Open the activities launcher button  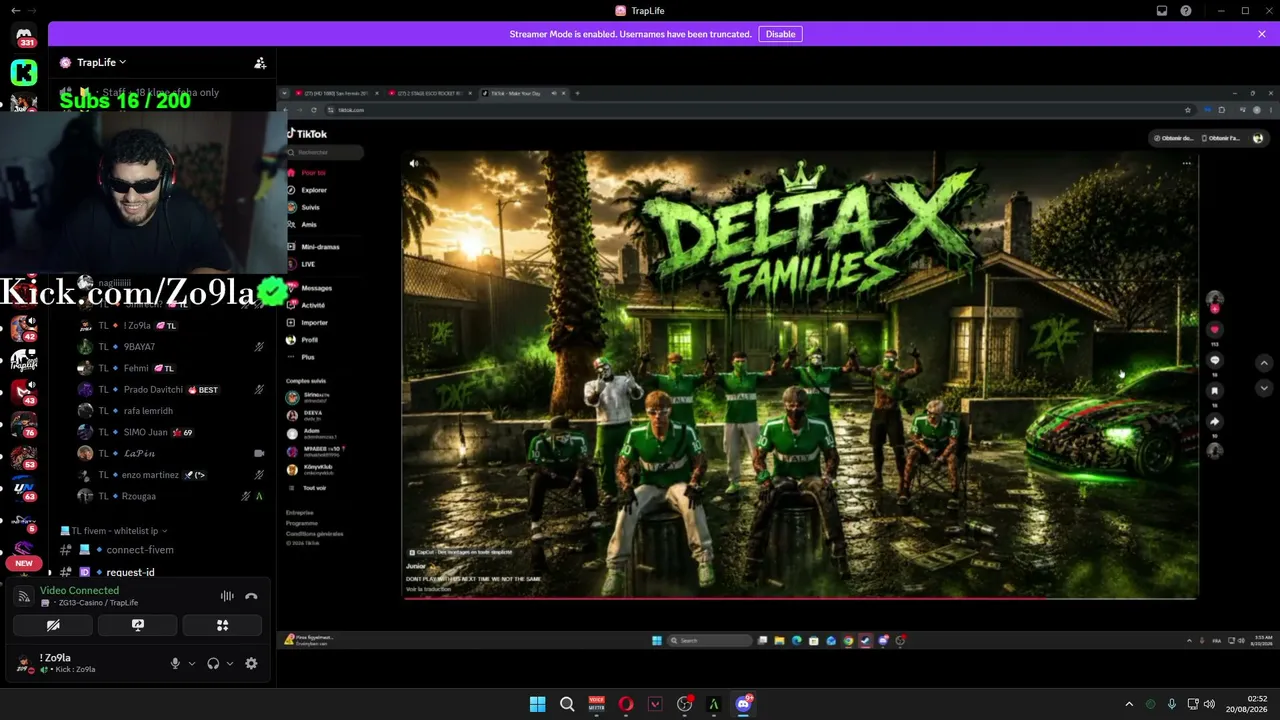pyautogui.click(x=222, y=625)
